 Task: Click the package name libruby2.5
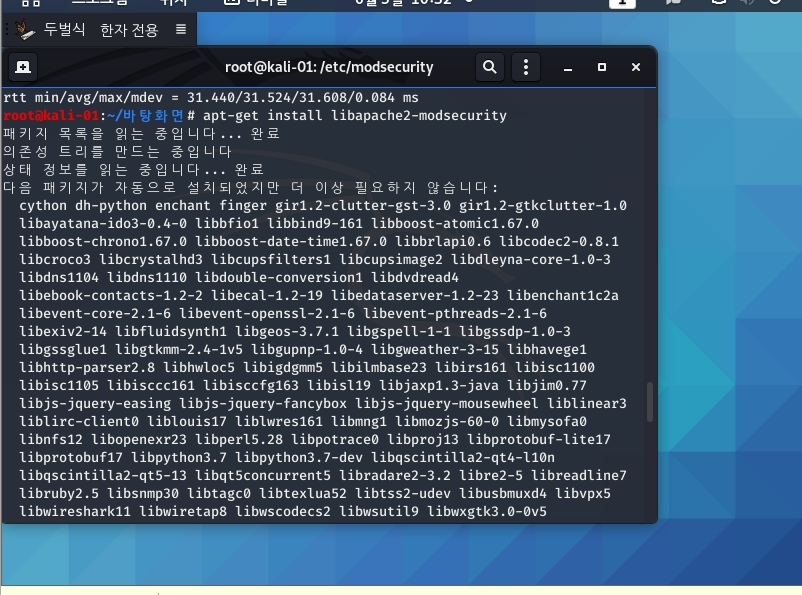click(x=59, y=494)
